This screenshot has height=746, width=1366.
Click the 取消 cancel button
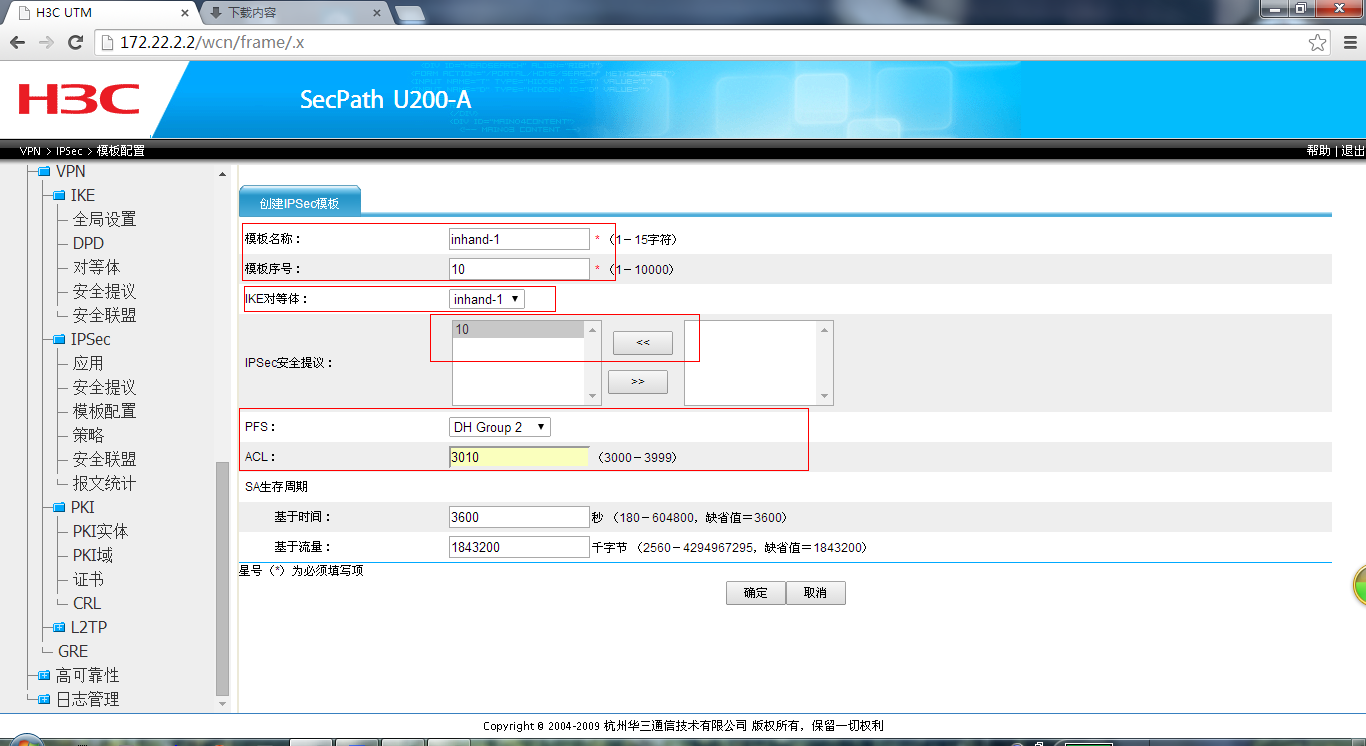click(815, 593)
